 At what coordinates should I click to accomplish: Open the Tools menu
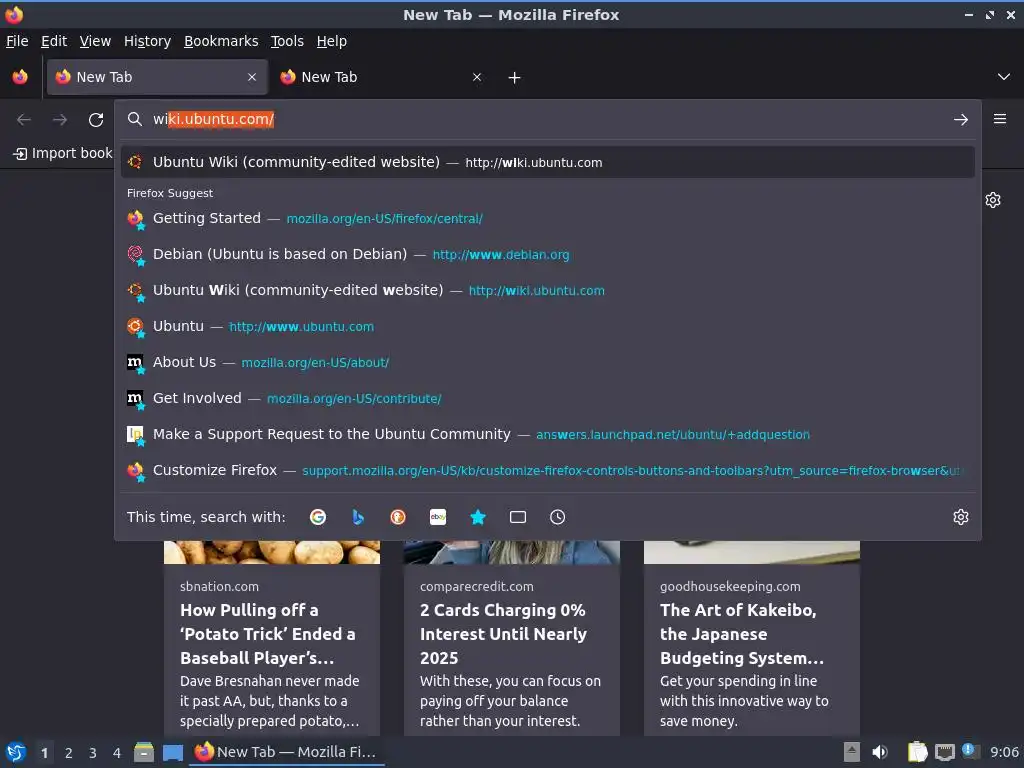coord(287,41)
